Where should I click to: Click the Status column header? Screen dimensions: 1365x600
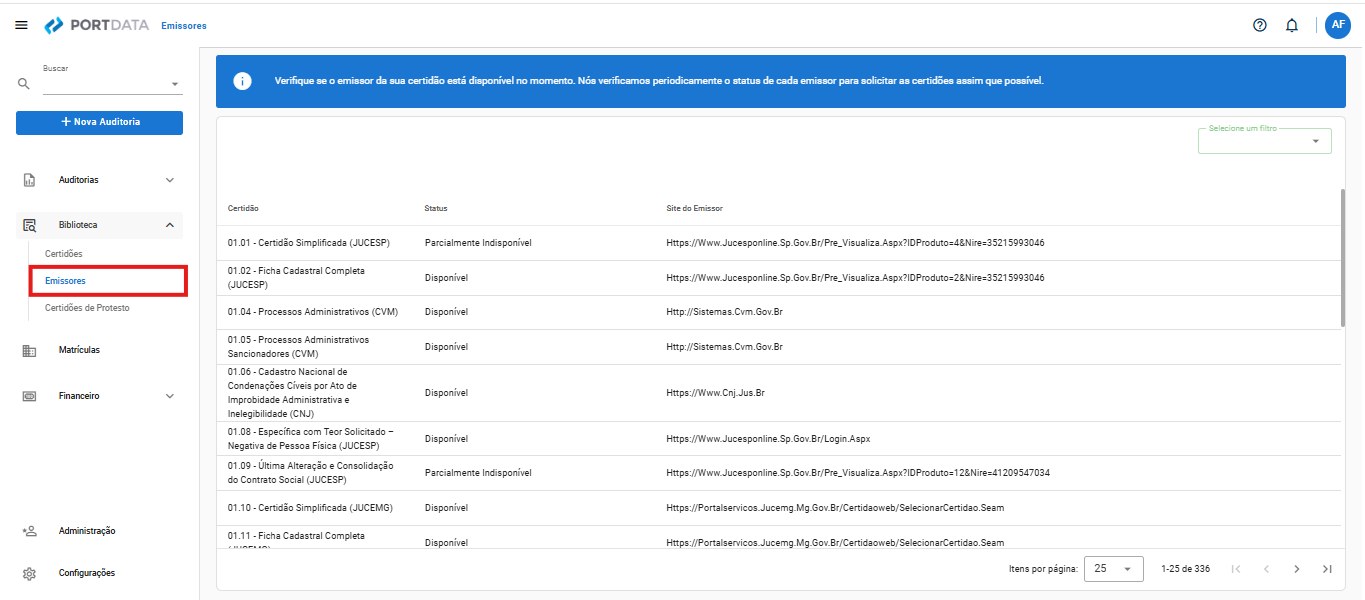coord(436,208)
